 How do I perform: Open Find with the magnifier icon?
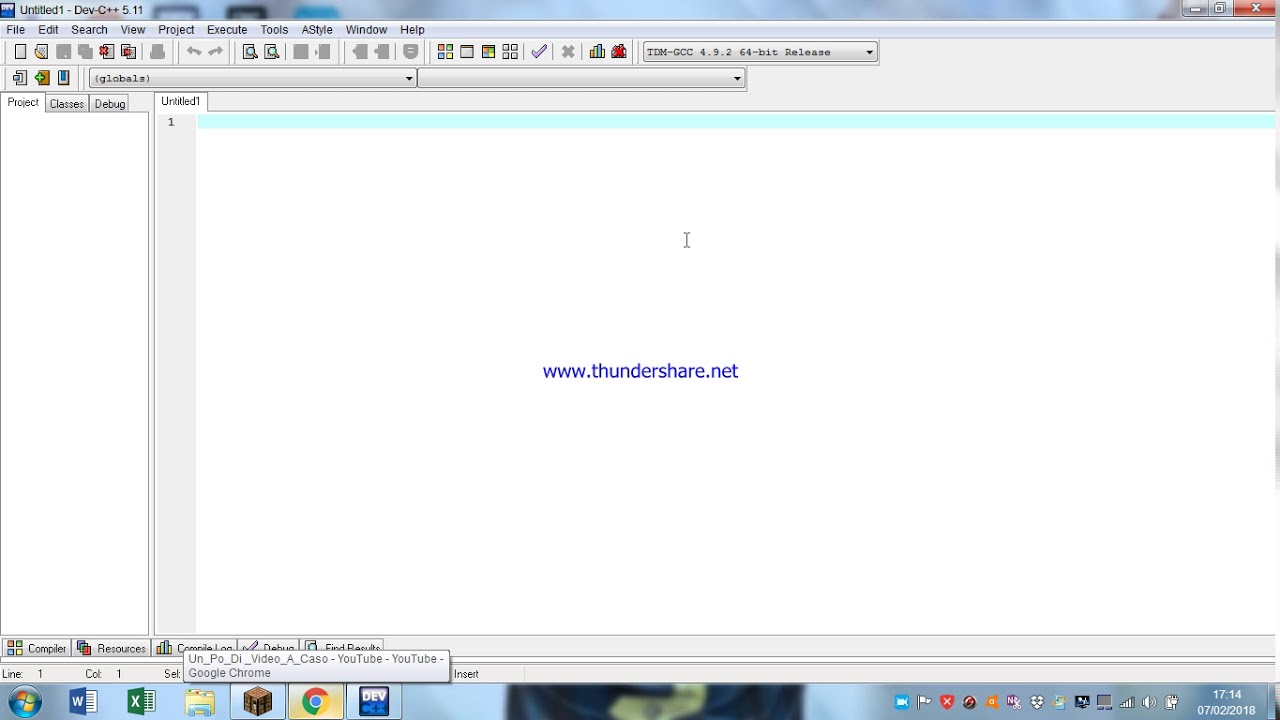[250, 52]
